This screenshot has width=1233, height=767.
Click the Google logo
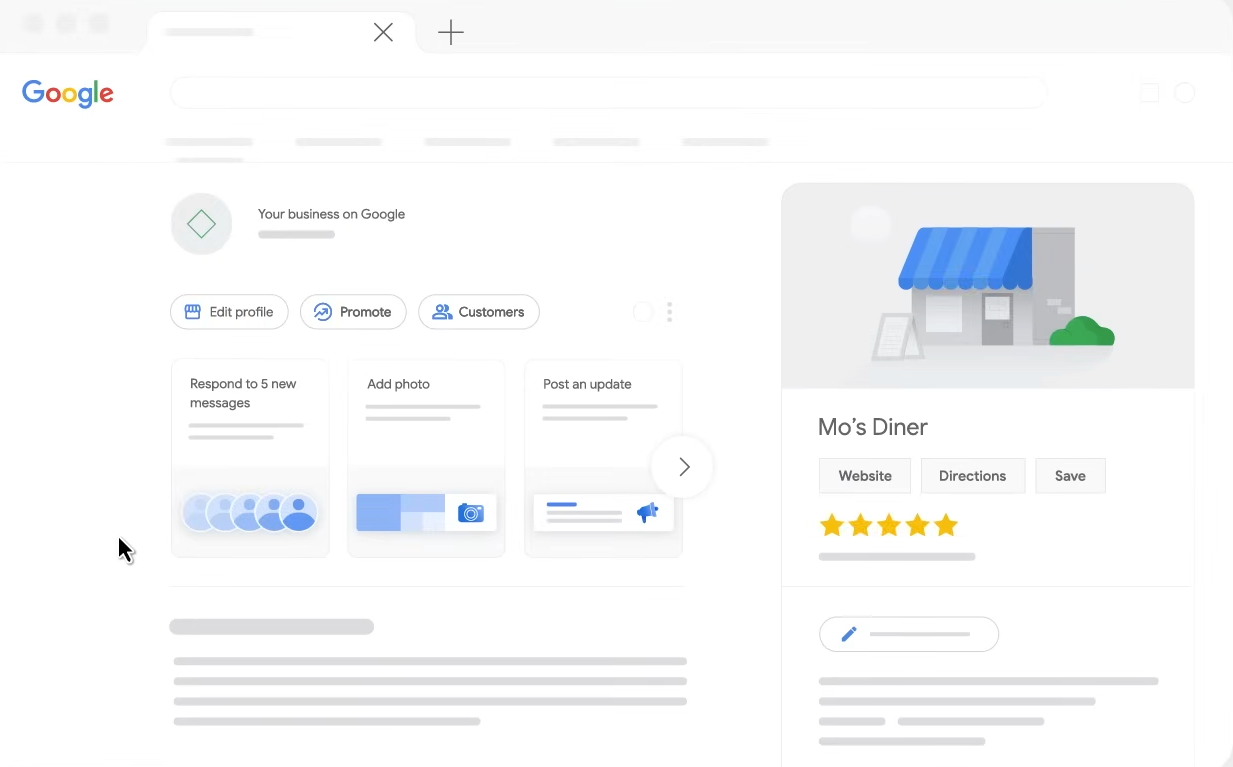[68, 93]
